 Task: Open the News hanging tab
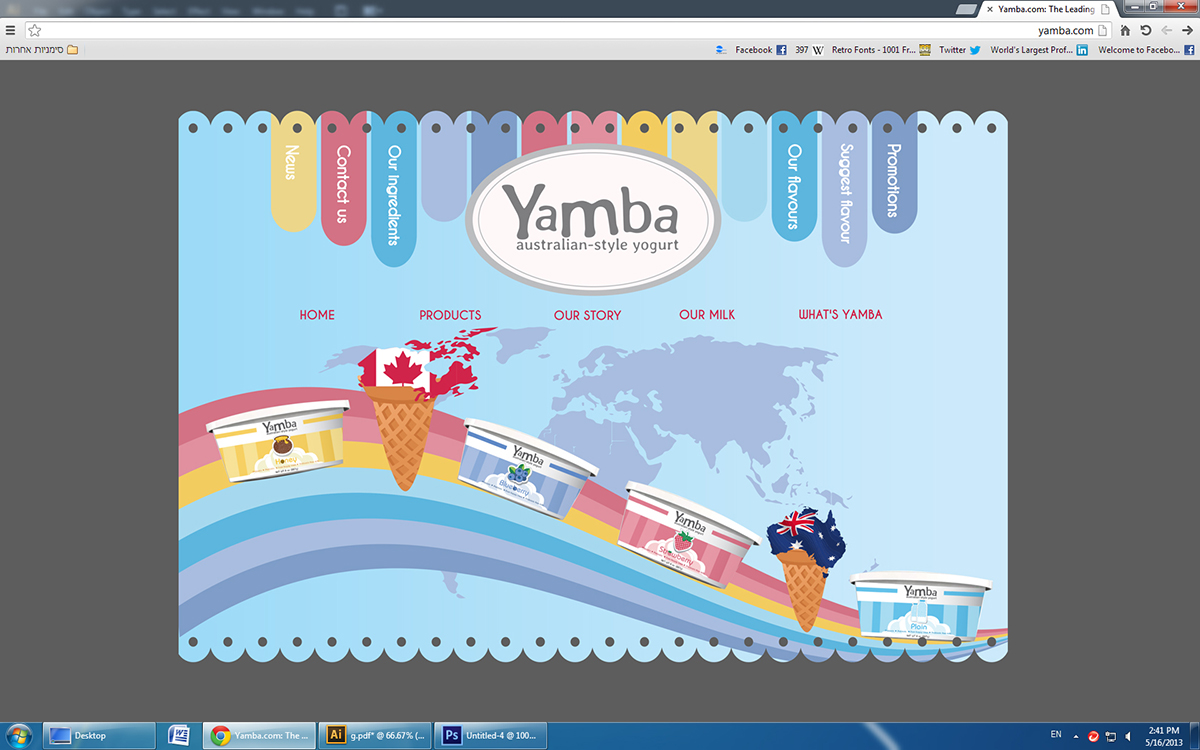tap(293, 171)
